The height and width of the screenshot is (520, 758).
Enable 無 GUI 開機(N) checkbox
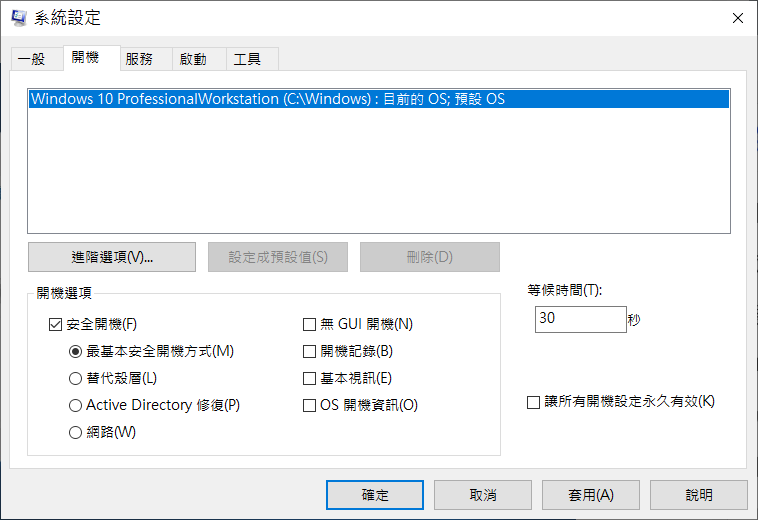309,324
